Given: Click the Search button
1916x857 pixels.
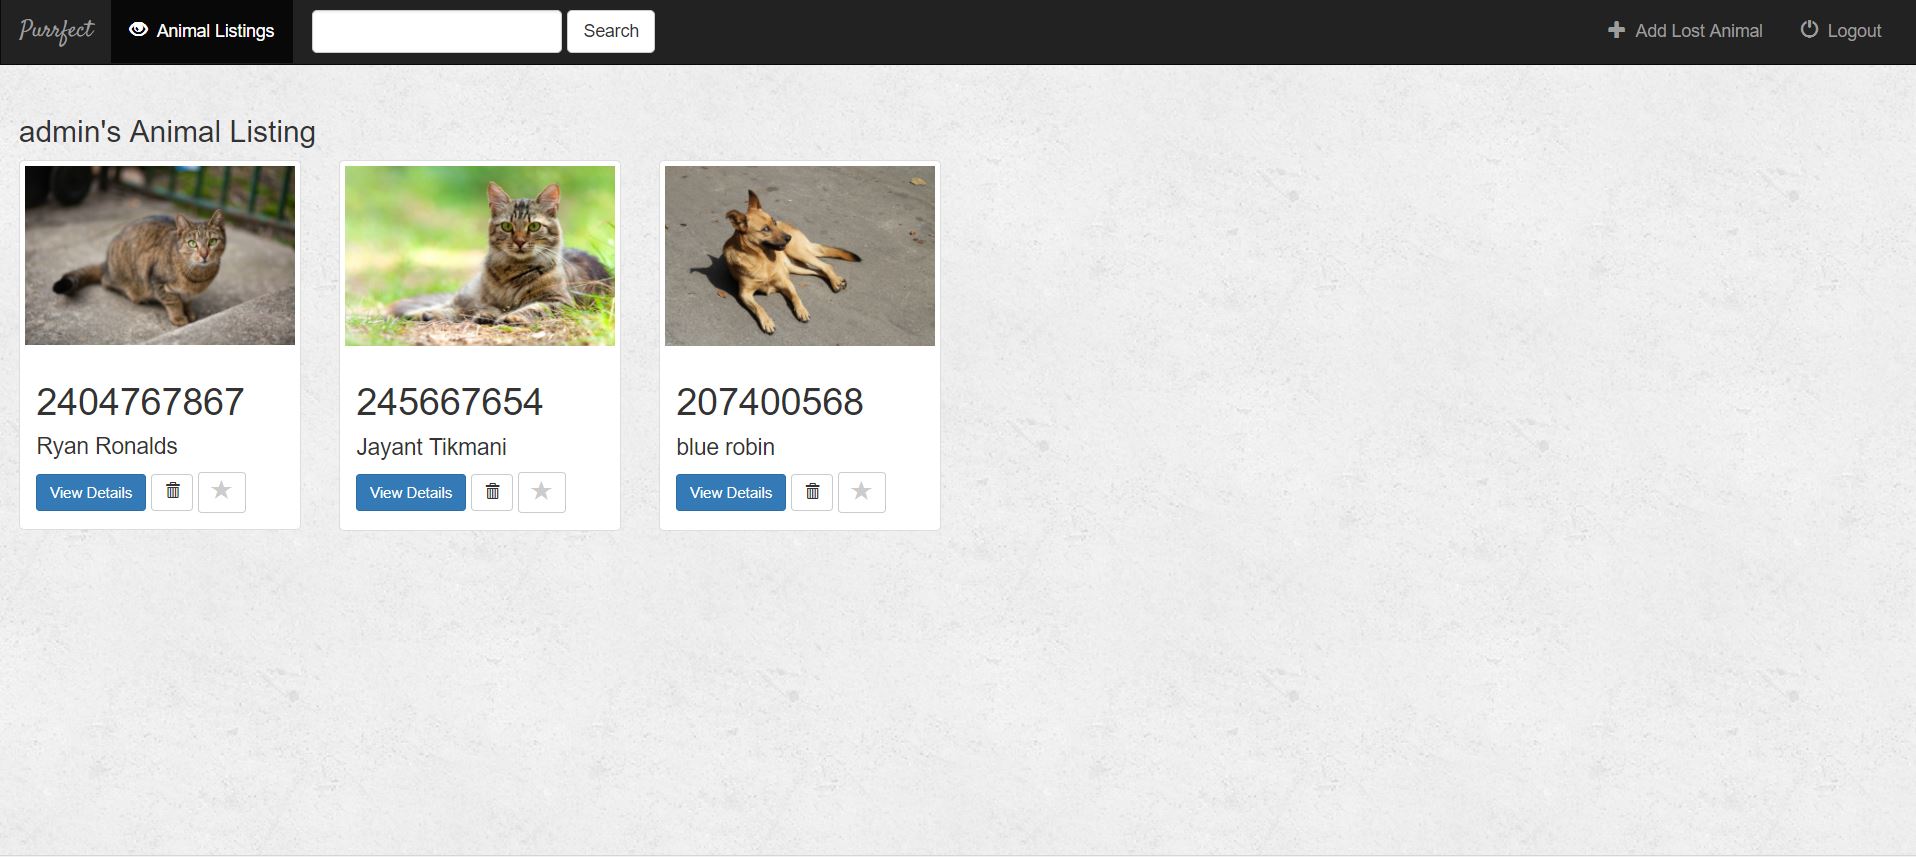Looking at the screenshot, I should pos(611,31).
